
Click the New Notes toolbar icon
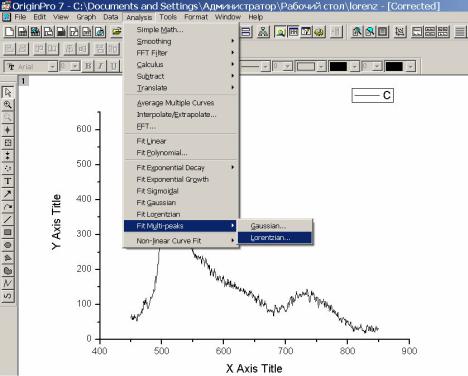(x=100, y=32)
